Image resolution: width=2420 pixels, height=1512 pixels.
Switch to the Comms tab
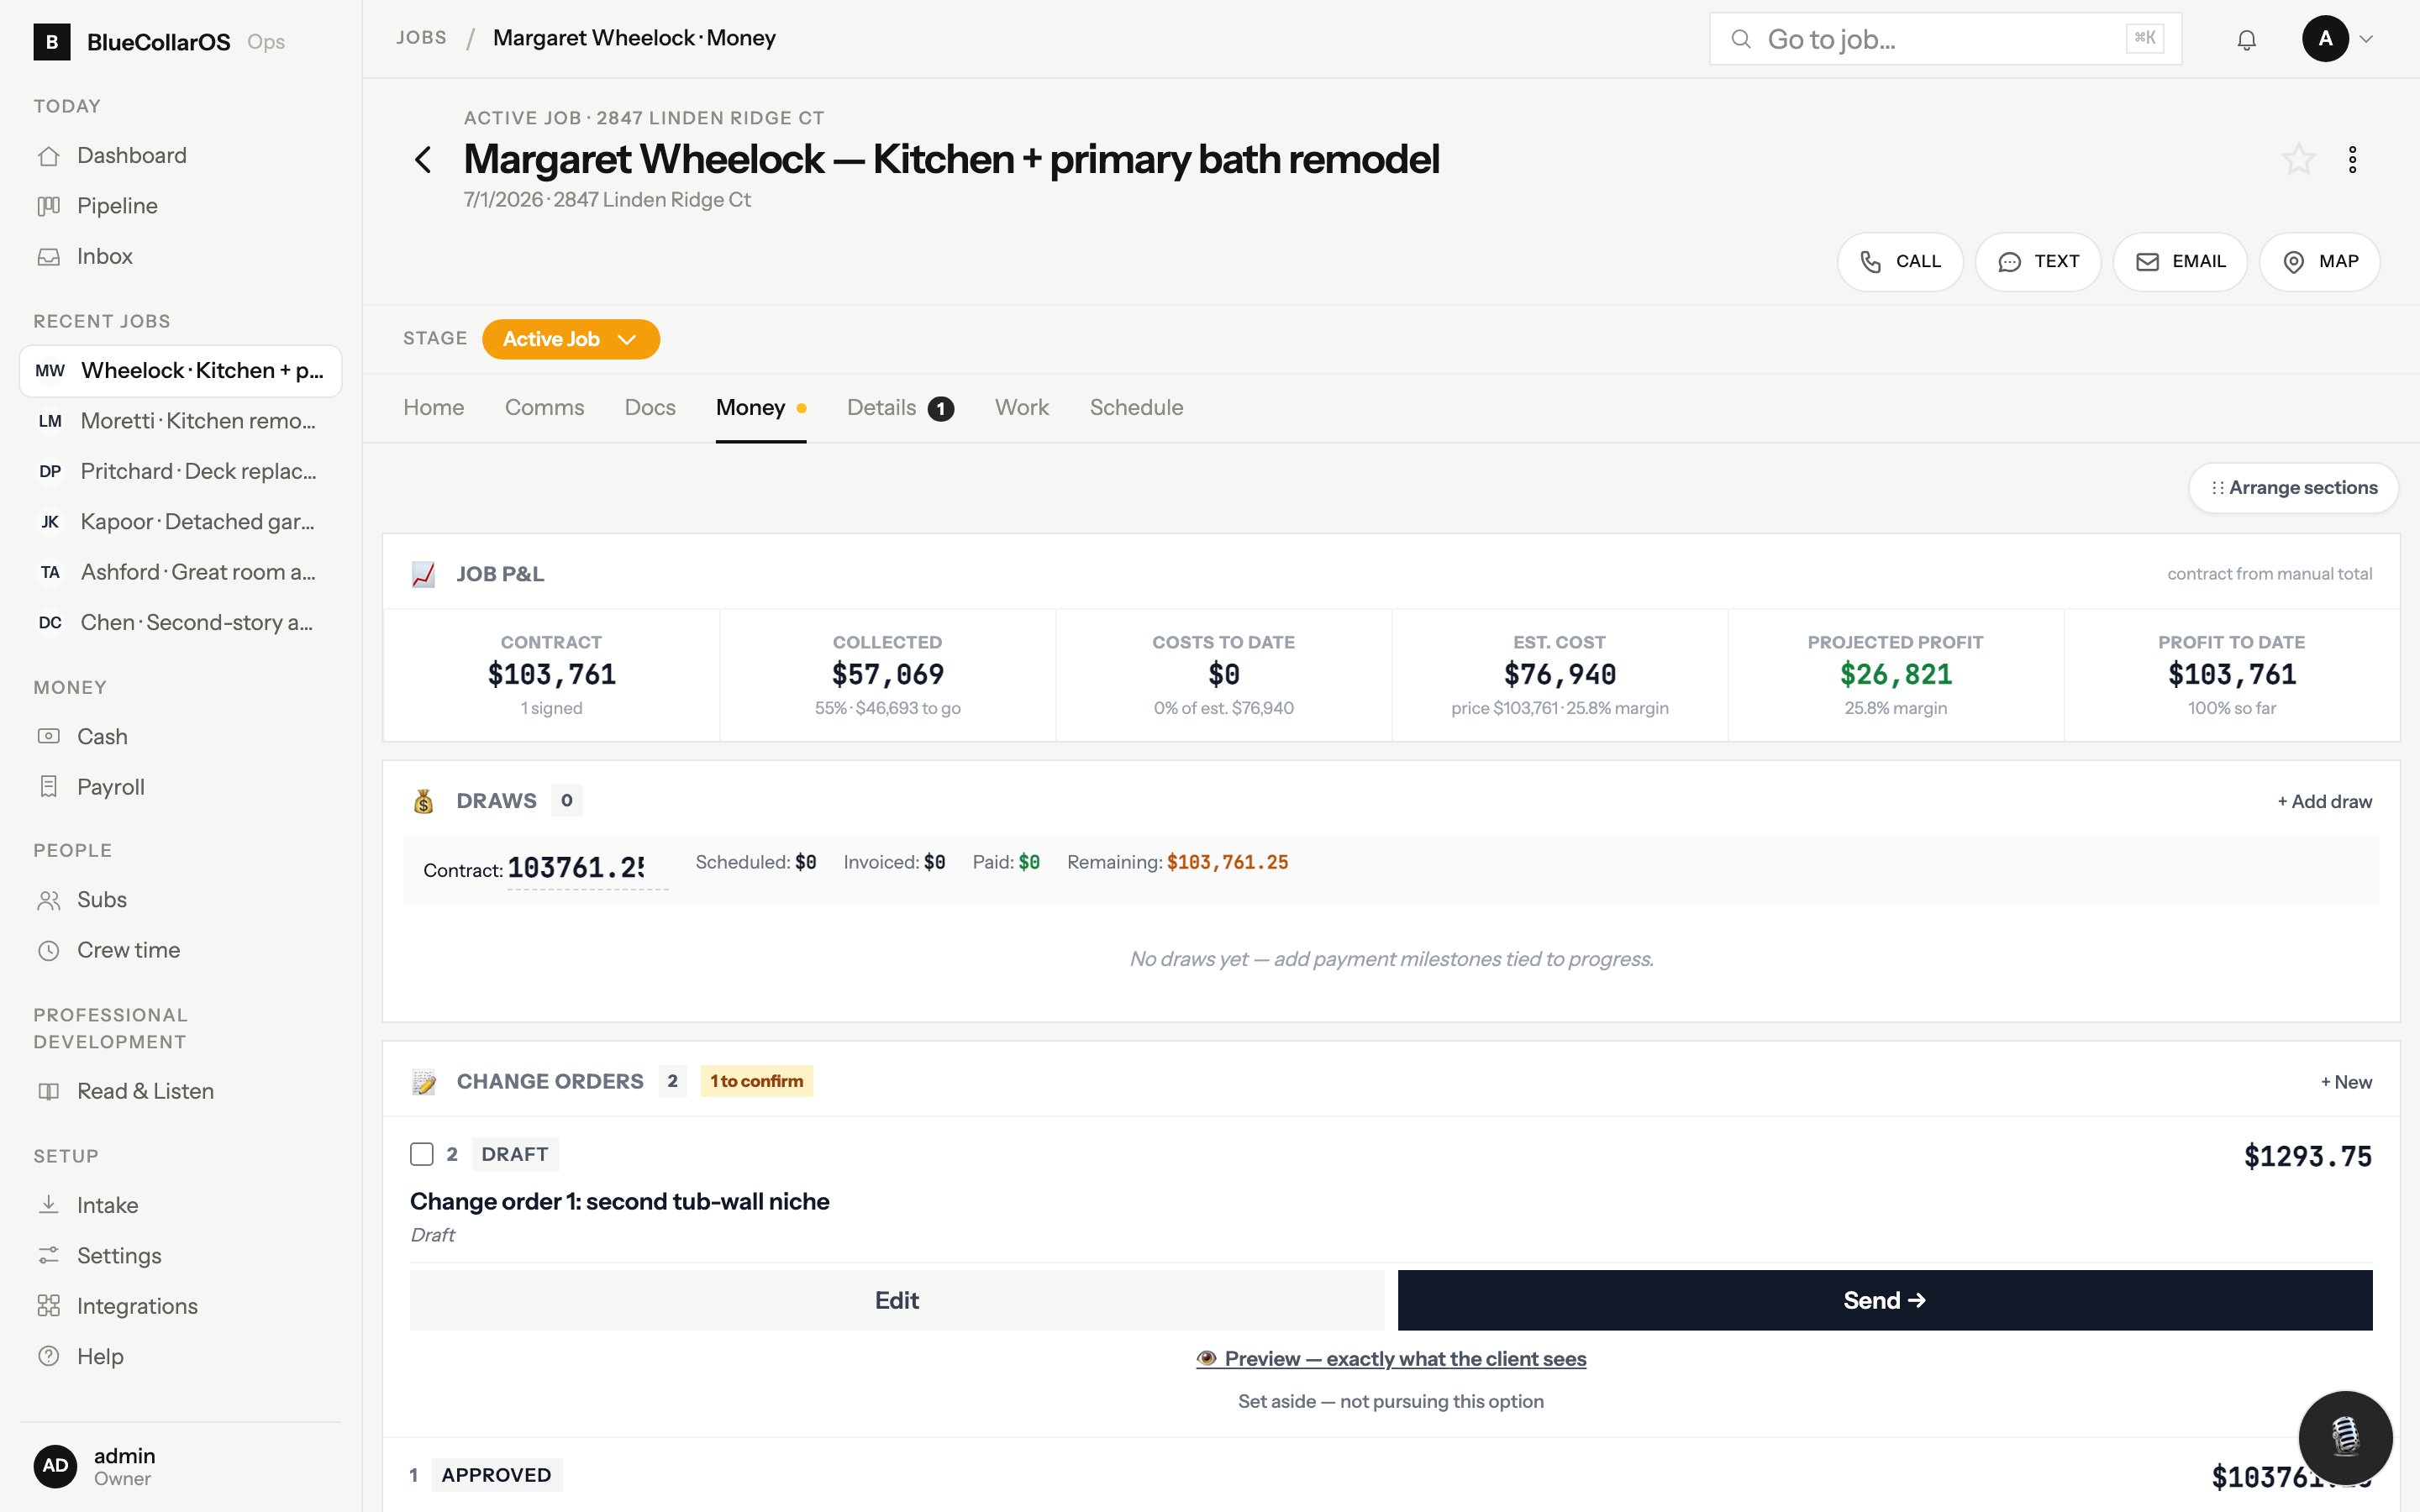(x=544, y=408)
